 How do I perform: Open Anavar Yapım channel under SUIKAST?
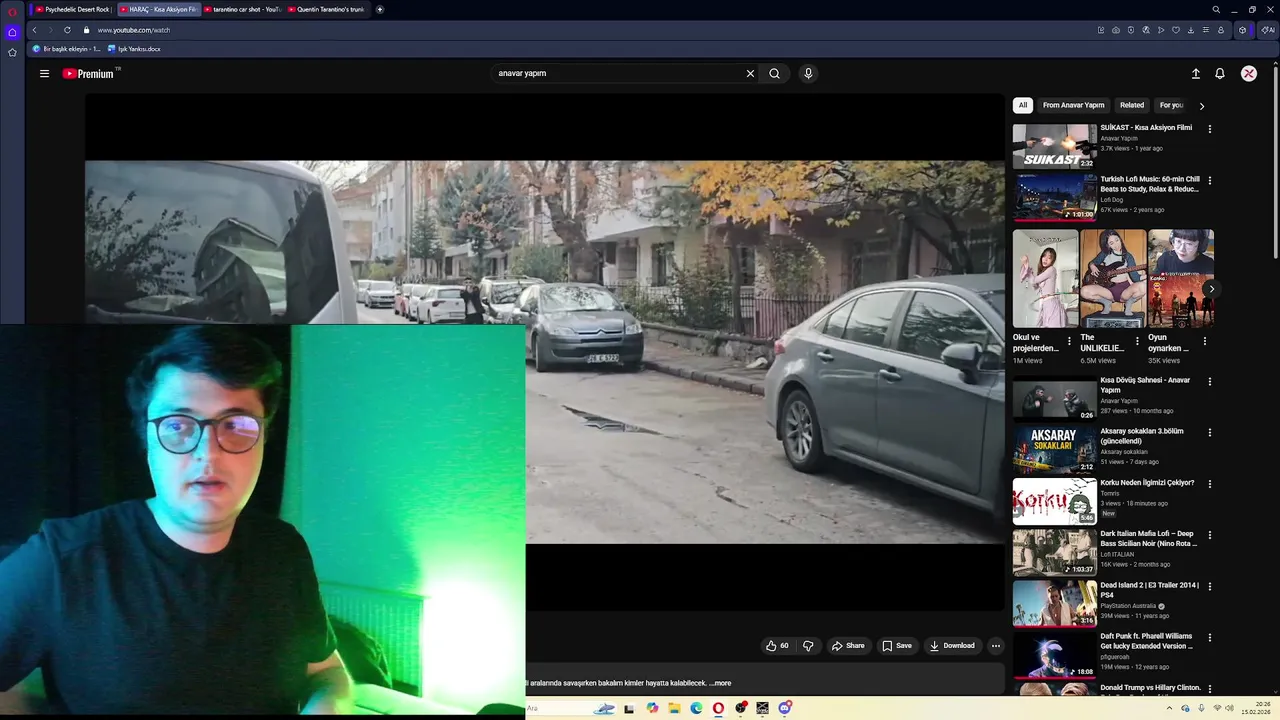(1119, 139)
